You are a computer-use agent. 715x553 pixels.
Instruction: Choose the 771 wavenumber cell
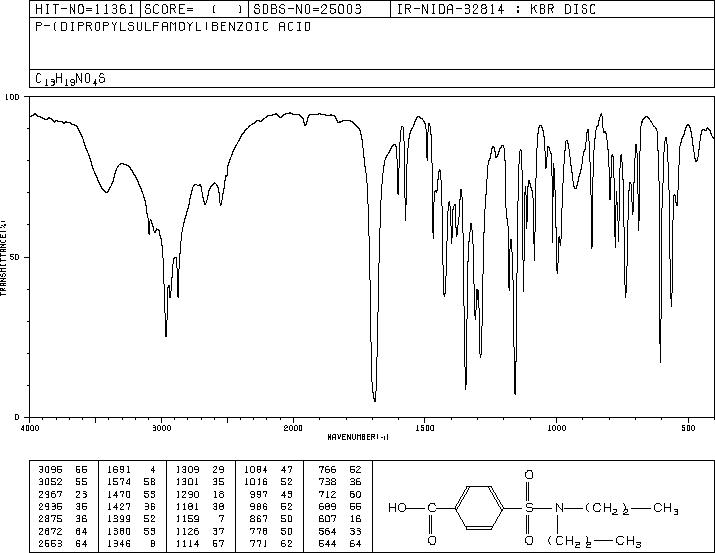(x=259, y=543)
